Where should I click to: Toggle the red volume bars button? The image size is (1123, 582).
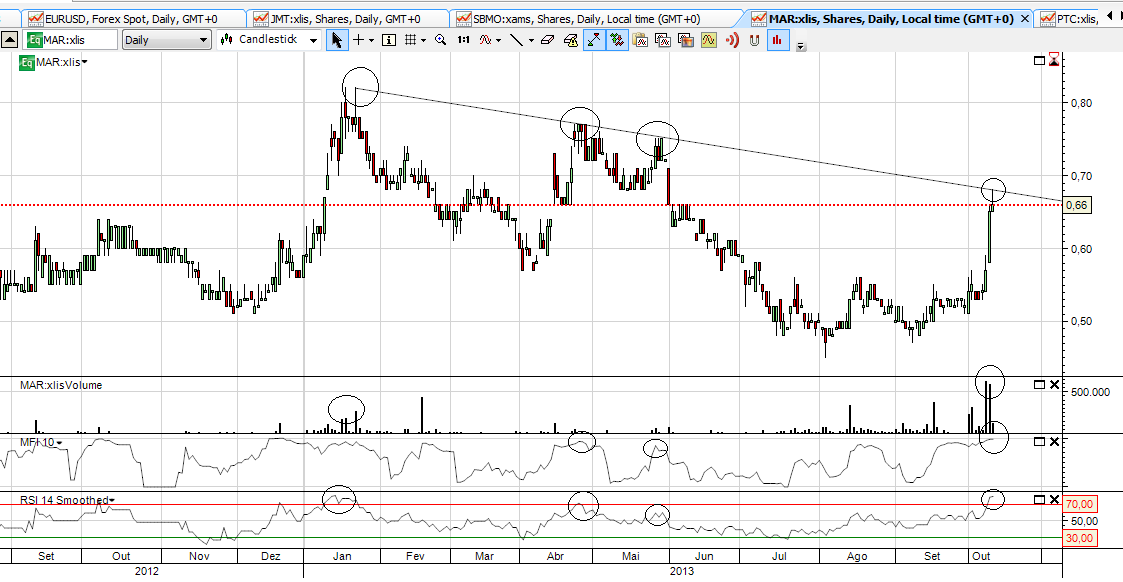tap(777, 39)
